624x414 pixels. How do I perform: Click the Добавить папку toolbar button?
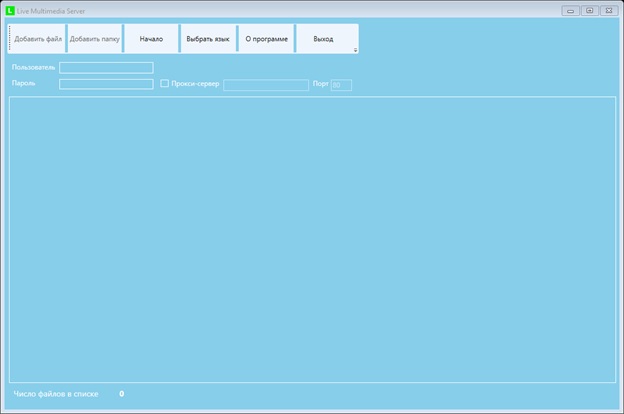tap(95, 39)
